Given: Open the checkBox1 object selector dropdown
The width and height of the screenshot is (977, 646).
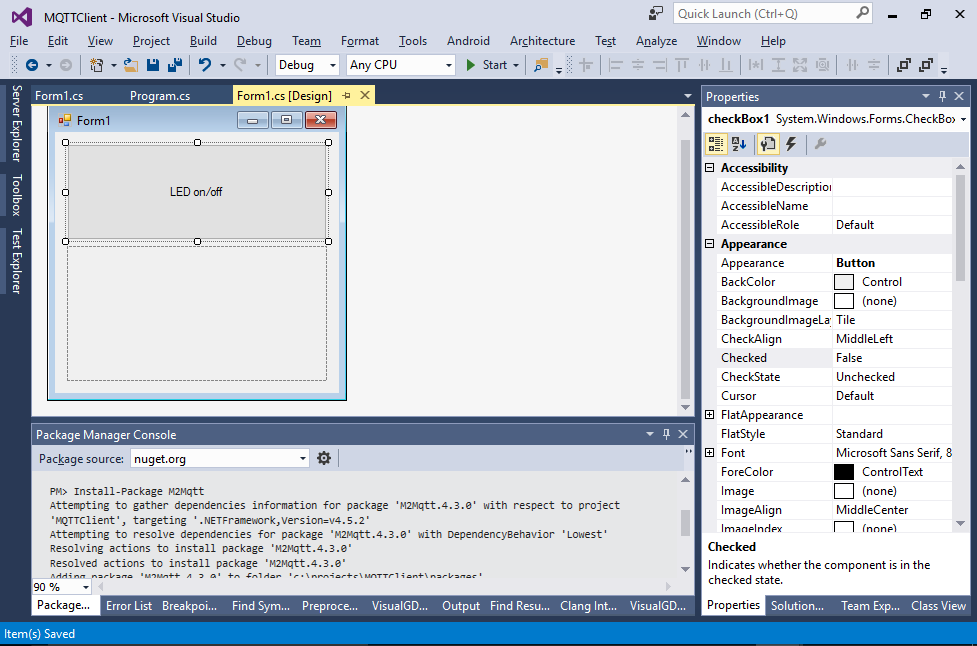Looking at the screenshot, I should click(963, 119).
